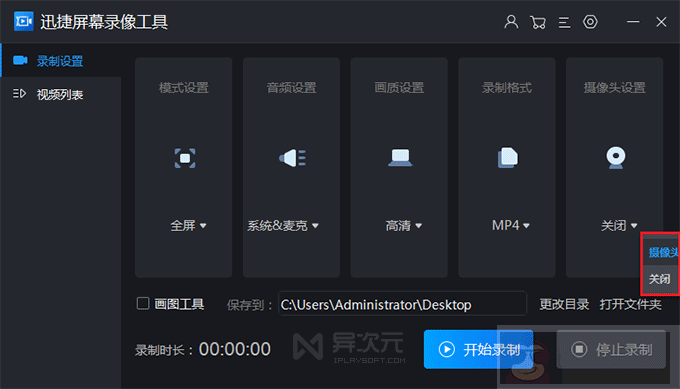Screen dimensions: 680x389
Task: Click the 停止录制 button
Action: 611,349
